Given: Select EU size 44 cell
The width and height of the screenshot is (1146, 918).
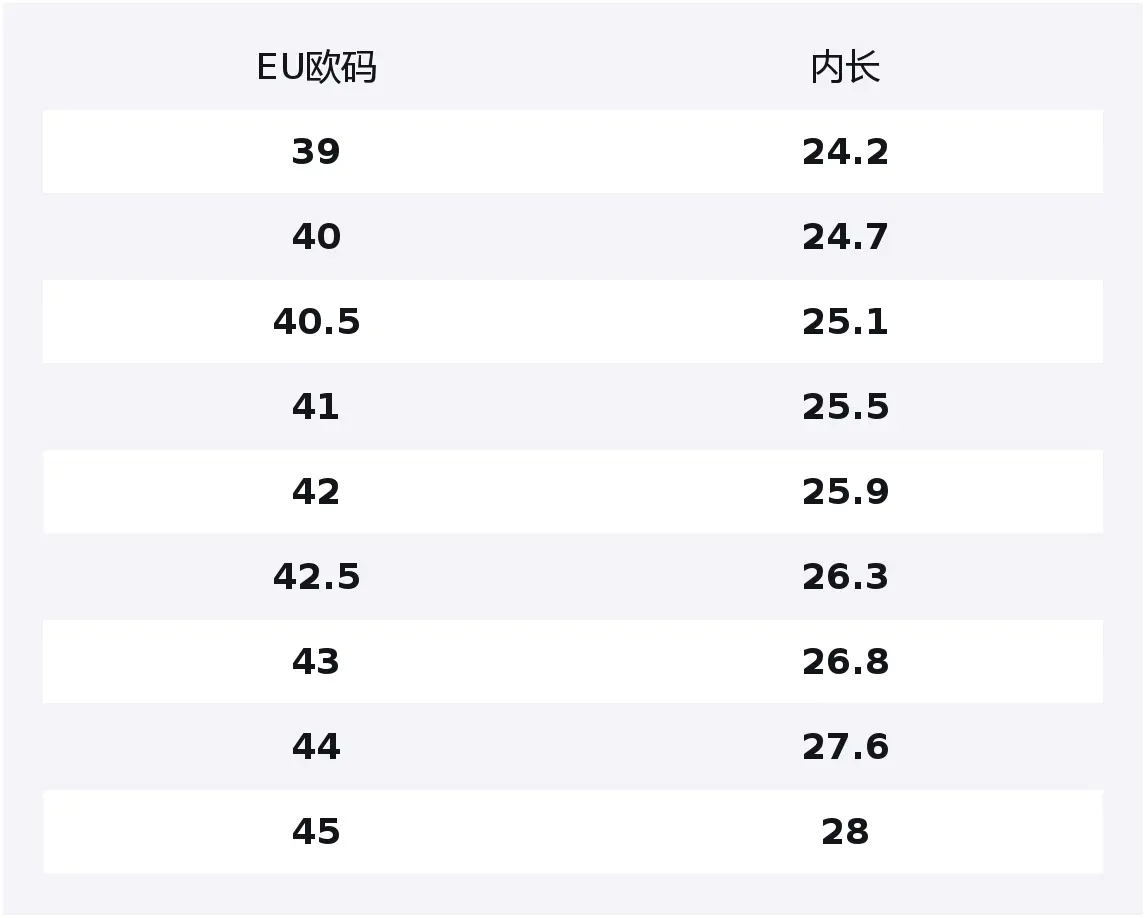Looking at the screenshot, I should coord(316,747).
